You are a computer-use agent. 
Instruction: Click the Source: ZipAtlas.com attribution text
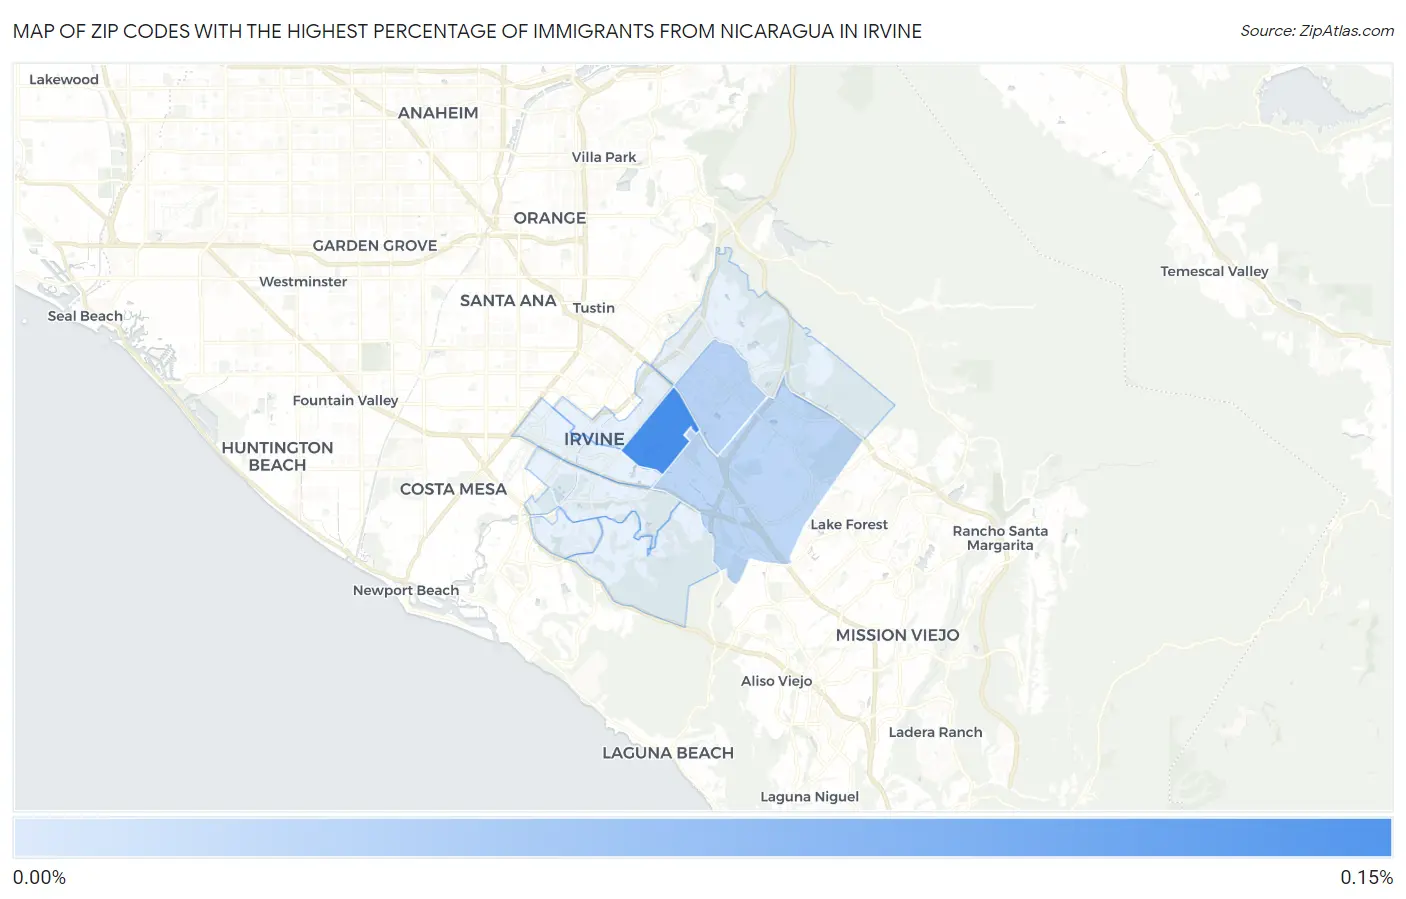pos(1316,31)
